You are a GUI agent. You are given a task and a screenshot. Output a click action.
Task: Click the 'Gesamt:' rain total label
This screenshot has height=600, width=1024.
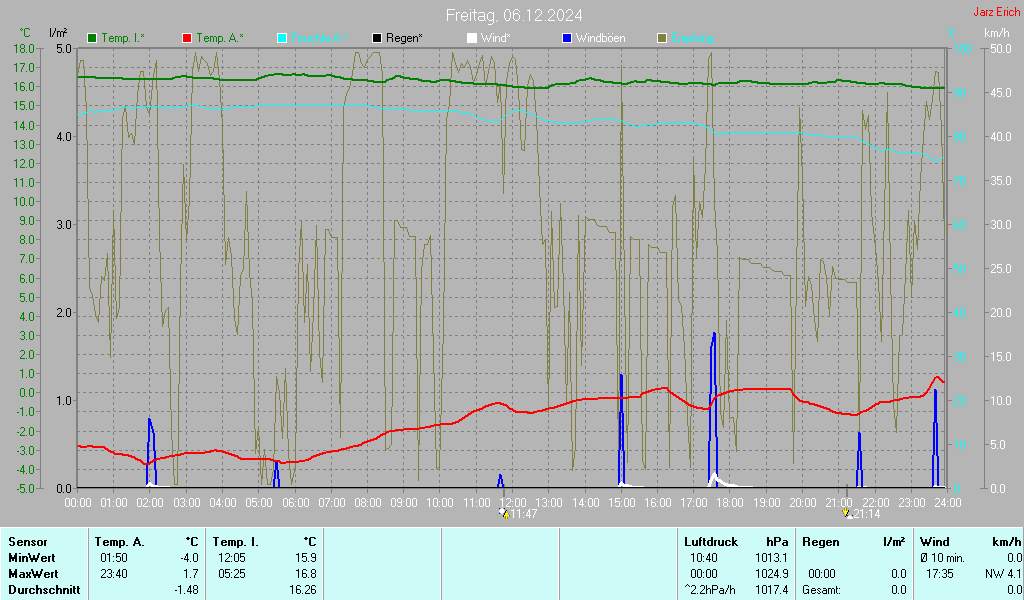point(822,590)
